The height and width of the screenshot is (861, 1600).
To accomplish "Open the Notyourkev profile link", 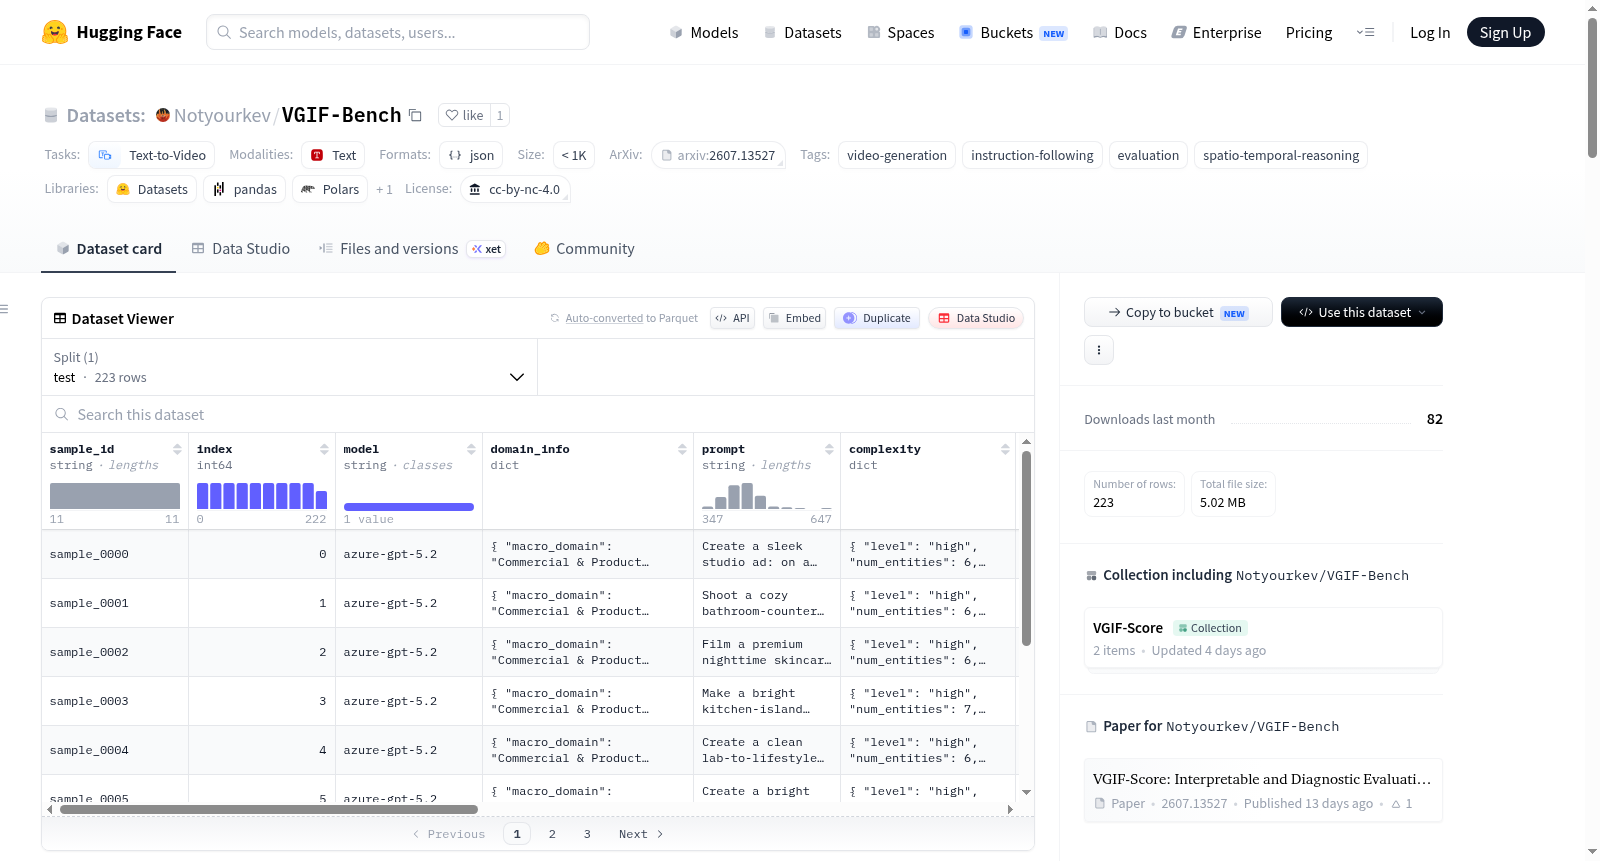I will tap(222, 115).
